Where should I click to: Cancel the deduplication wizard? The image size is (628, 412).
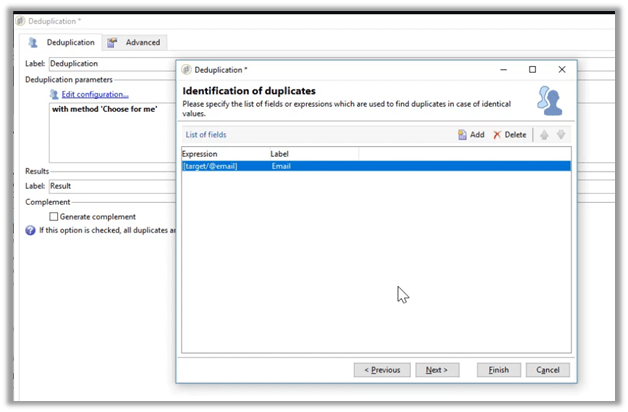click(x=547, y=370)
